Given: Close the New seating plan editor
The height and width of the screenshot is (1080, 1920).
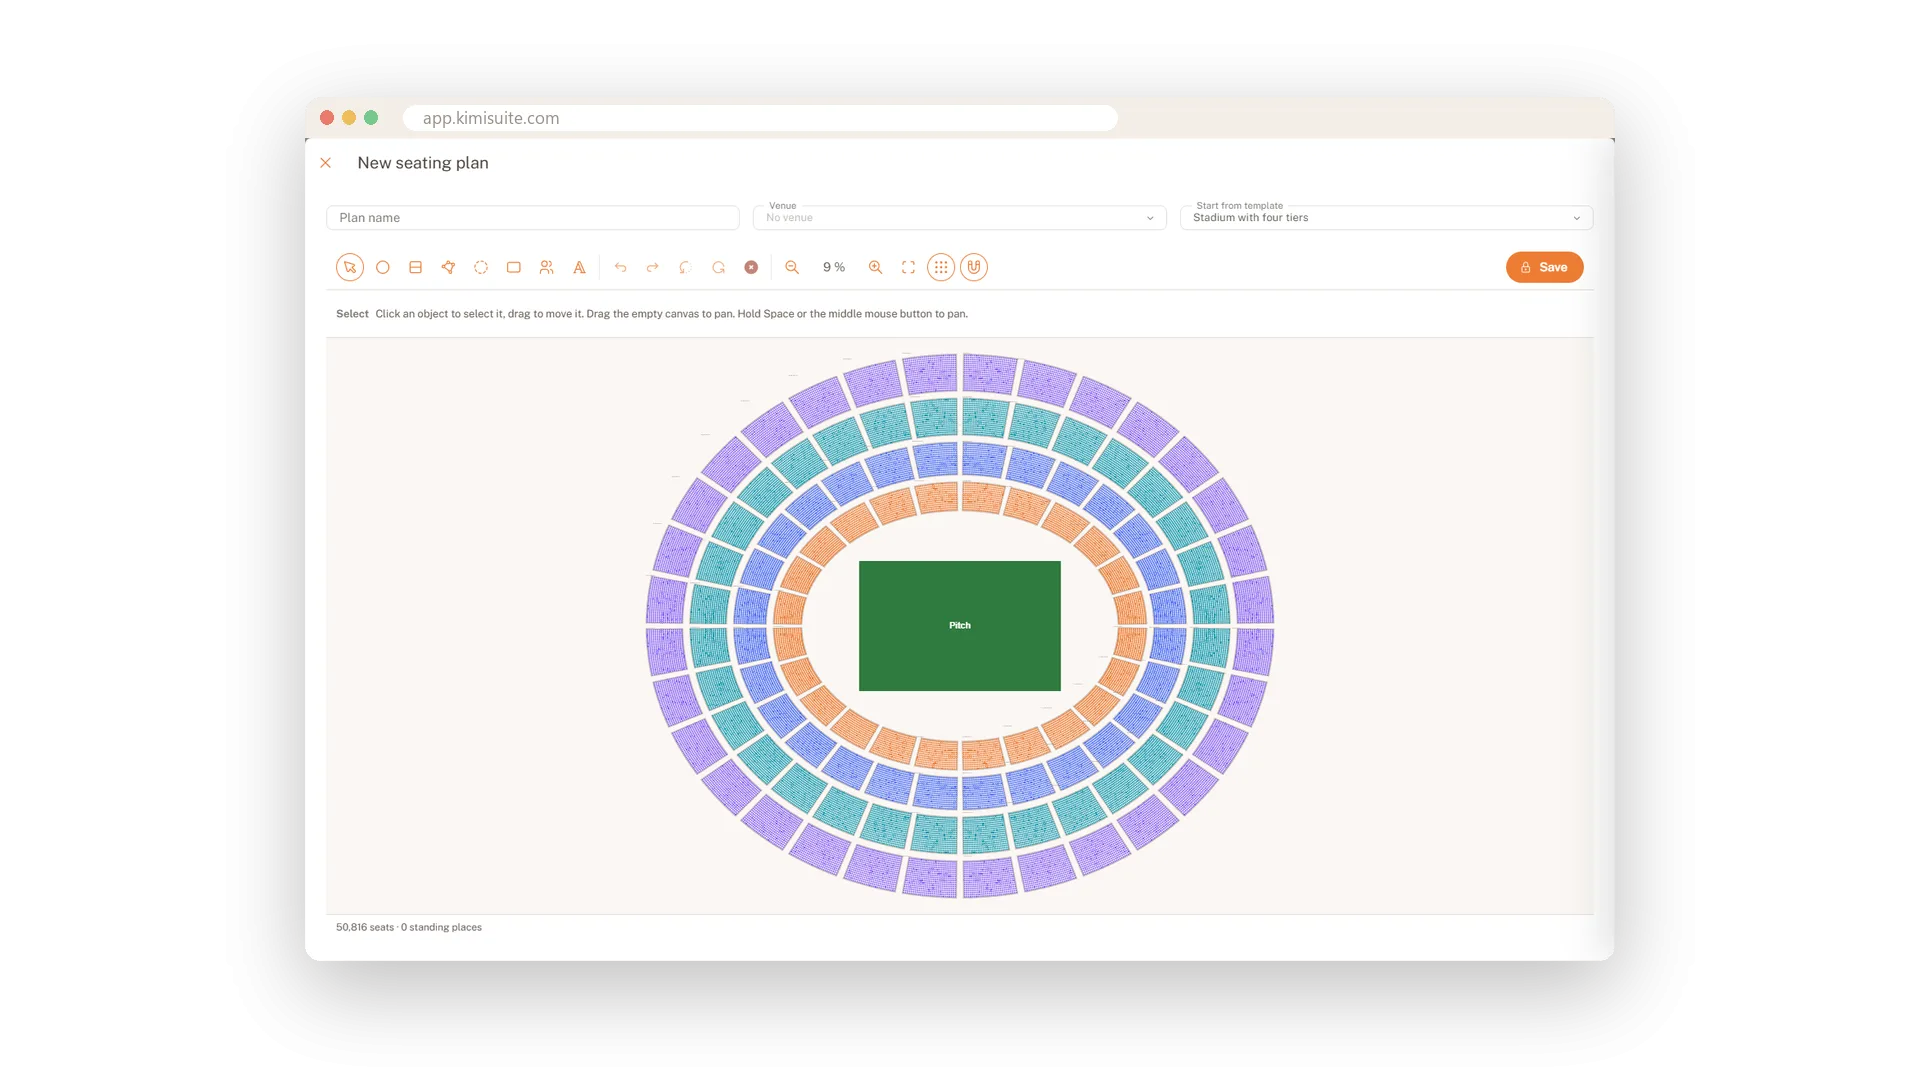Looking at the screenshot, I should (325, 163).
